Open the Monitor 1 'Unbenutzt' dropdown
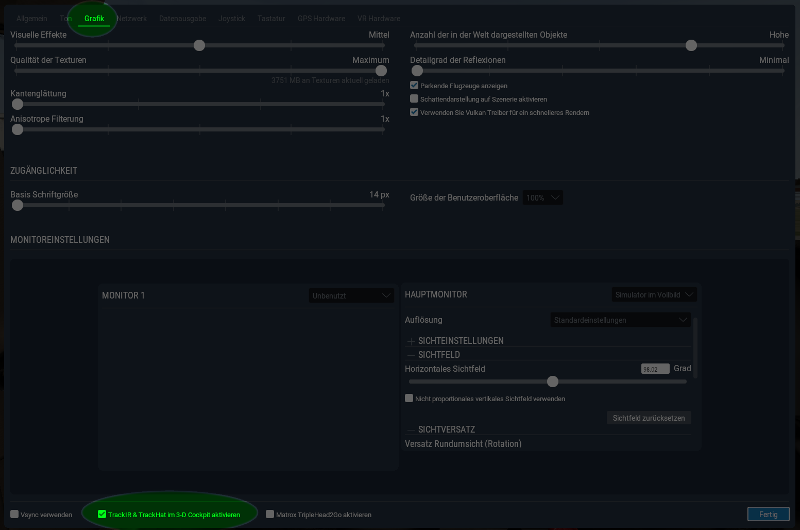 pos(353,295)
